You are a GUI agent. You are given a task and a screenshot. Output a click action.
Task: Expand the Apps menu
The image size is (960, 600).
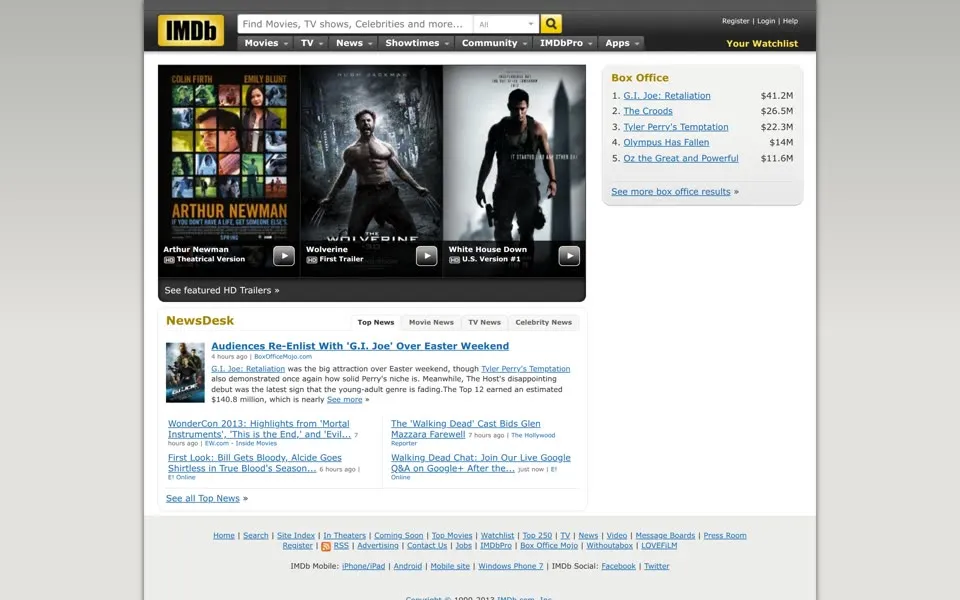pos(621,43)
